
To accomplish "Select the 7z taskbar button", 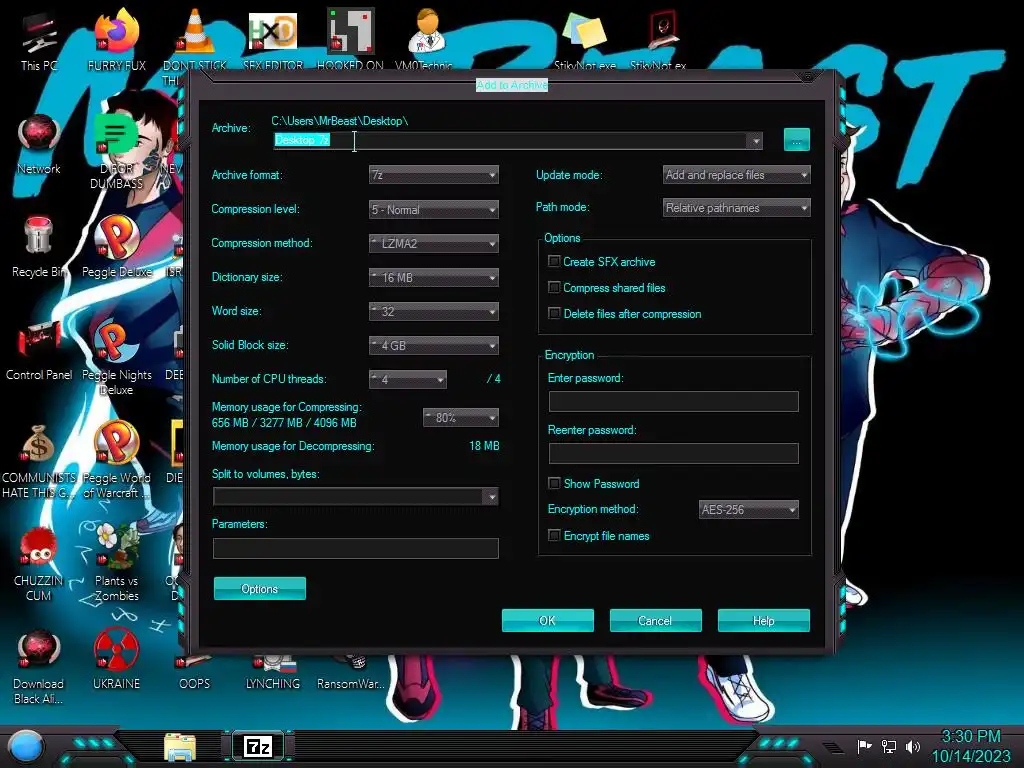I will 258,746.
